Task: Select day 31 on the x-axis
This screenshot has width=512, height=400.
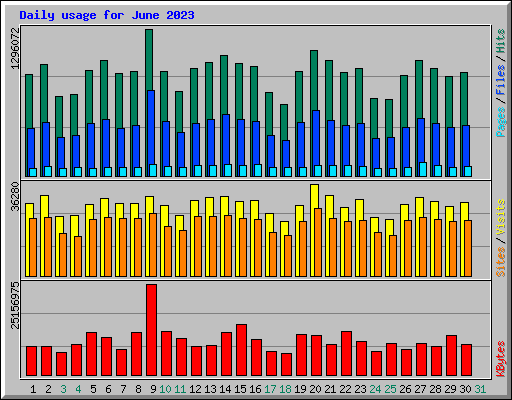Action: coord(480,389)
